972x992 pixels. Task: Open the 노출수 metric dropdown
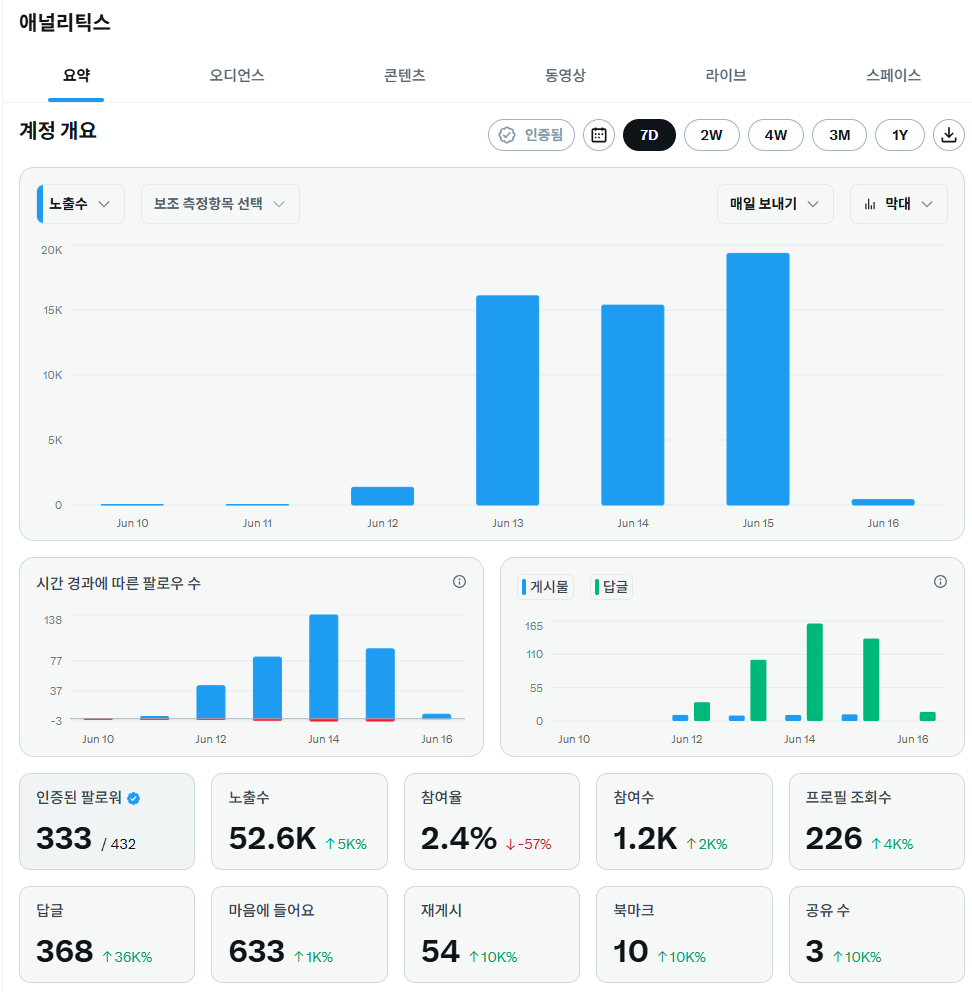[80, 204]
